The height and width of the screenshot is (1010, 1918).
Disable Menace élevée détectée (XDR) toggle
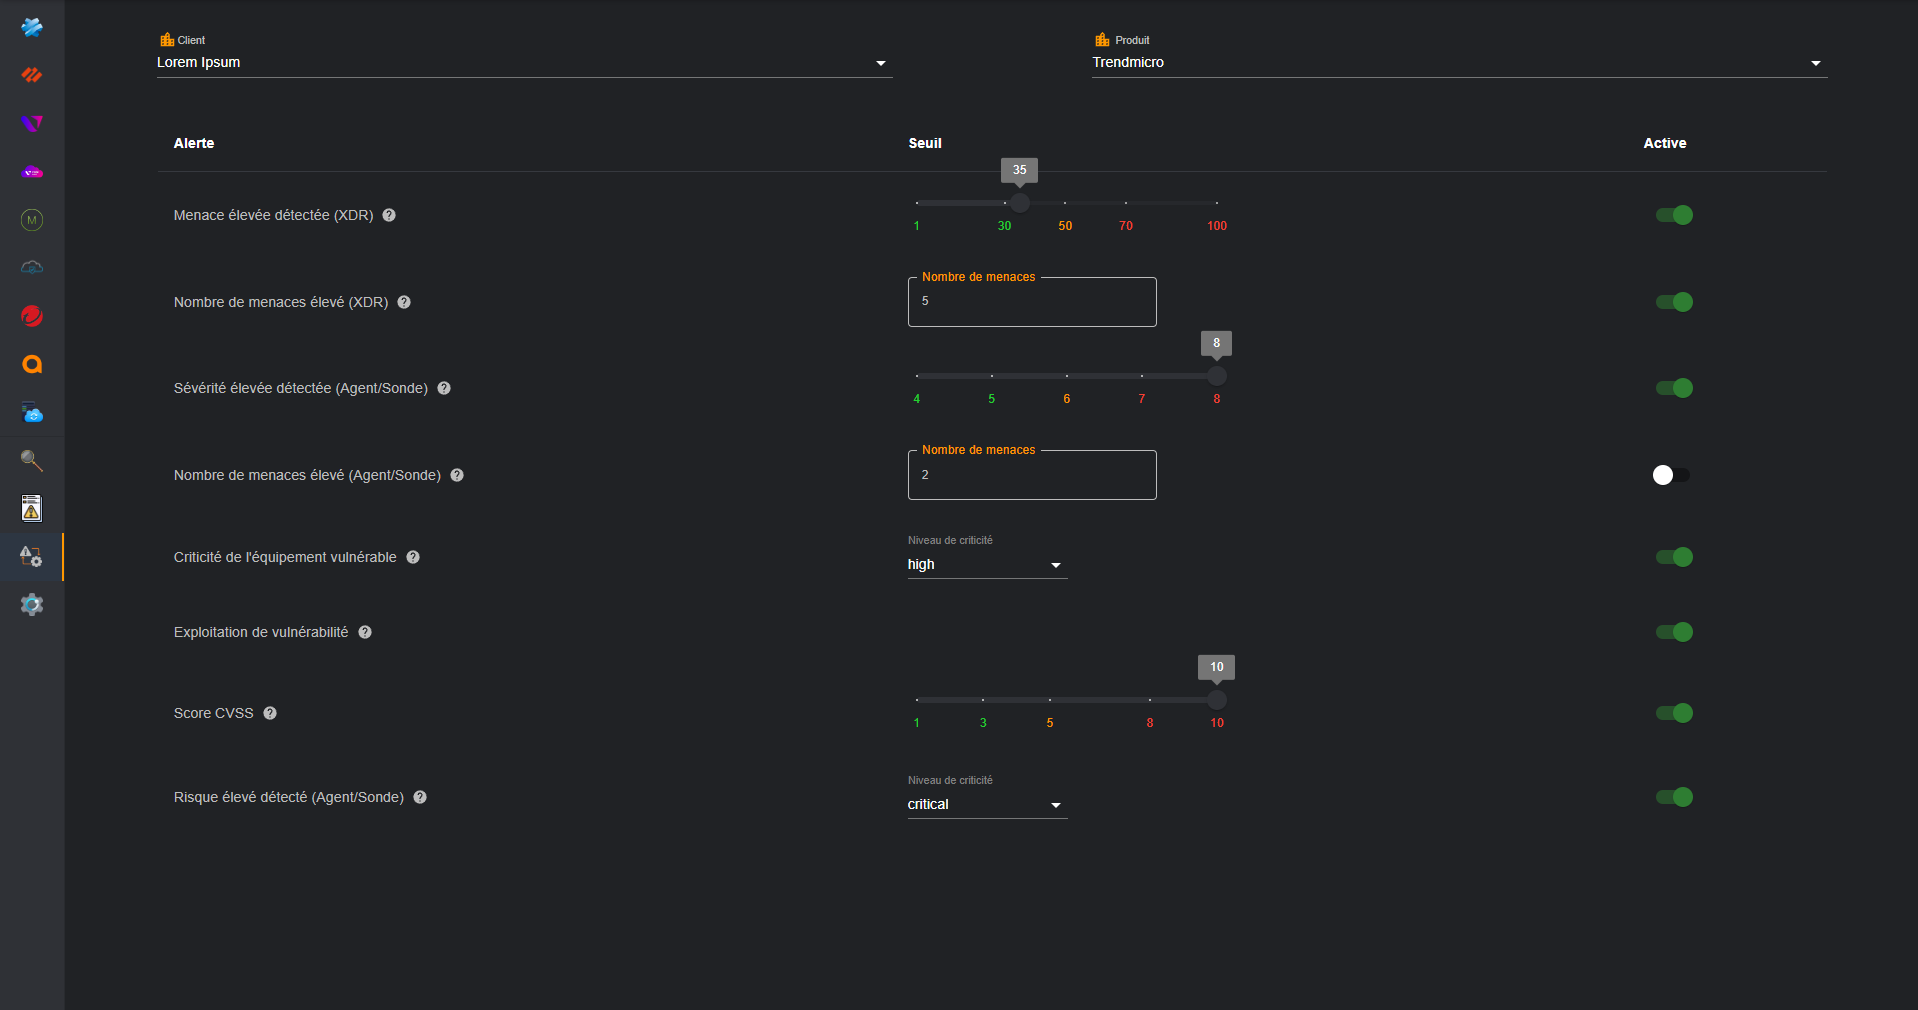pos(1674,215)
